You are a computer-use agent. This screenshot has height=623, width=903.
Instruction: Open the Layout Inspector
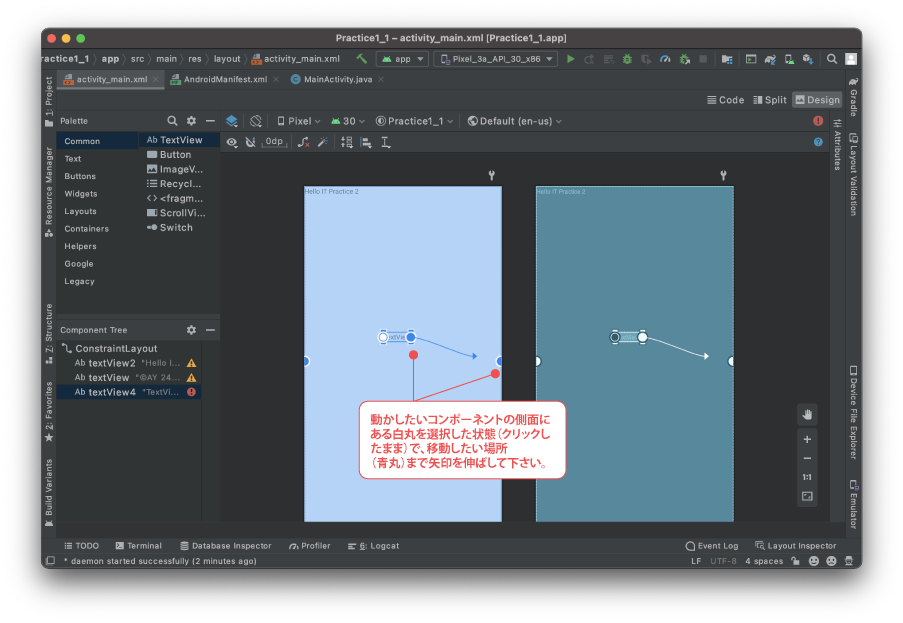pyautogui.click(x=795, y=546)
